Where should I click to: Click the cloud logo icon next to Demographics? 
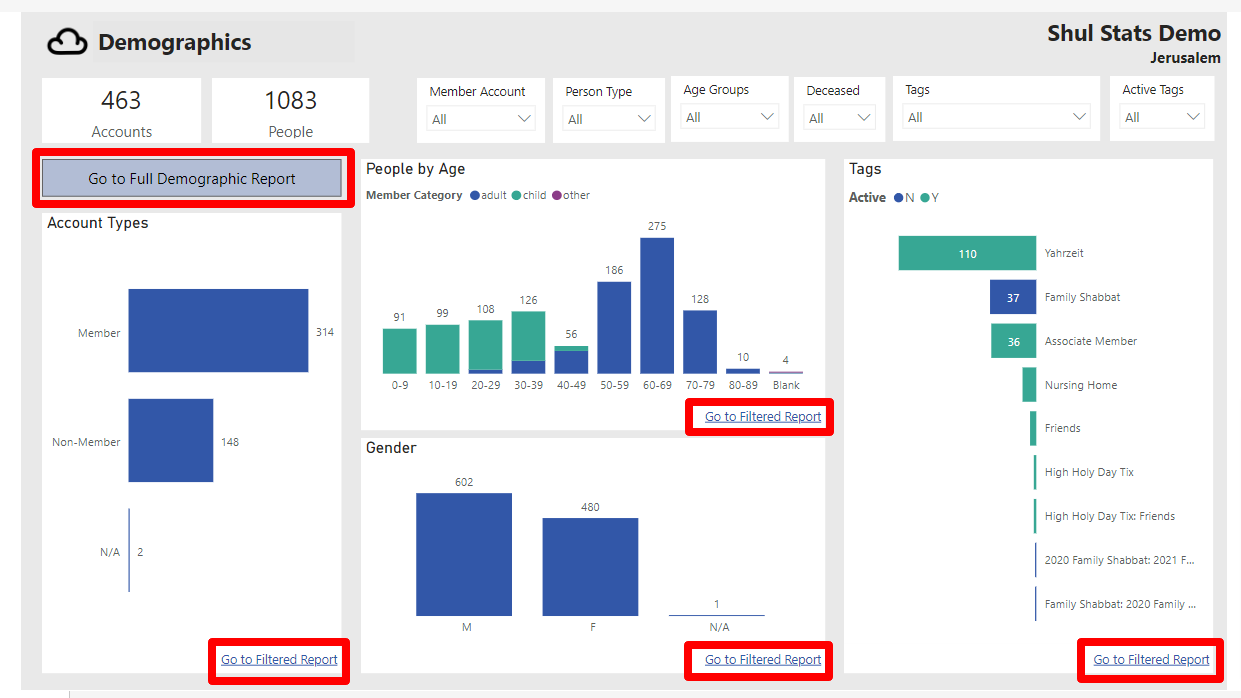pos(66,41)
